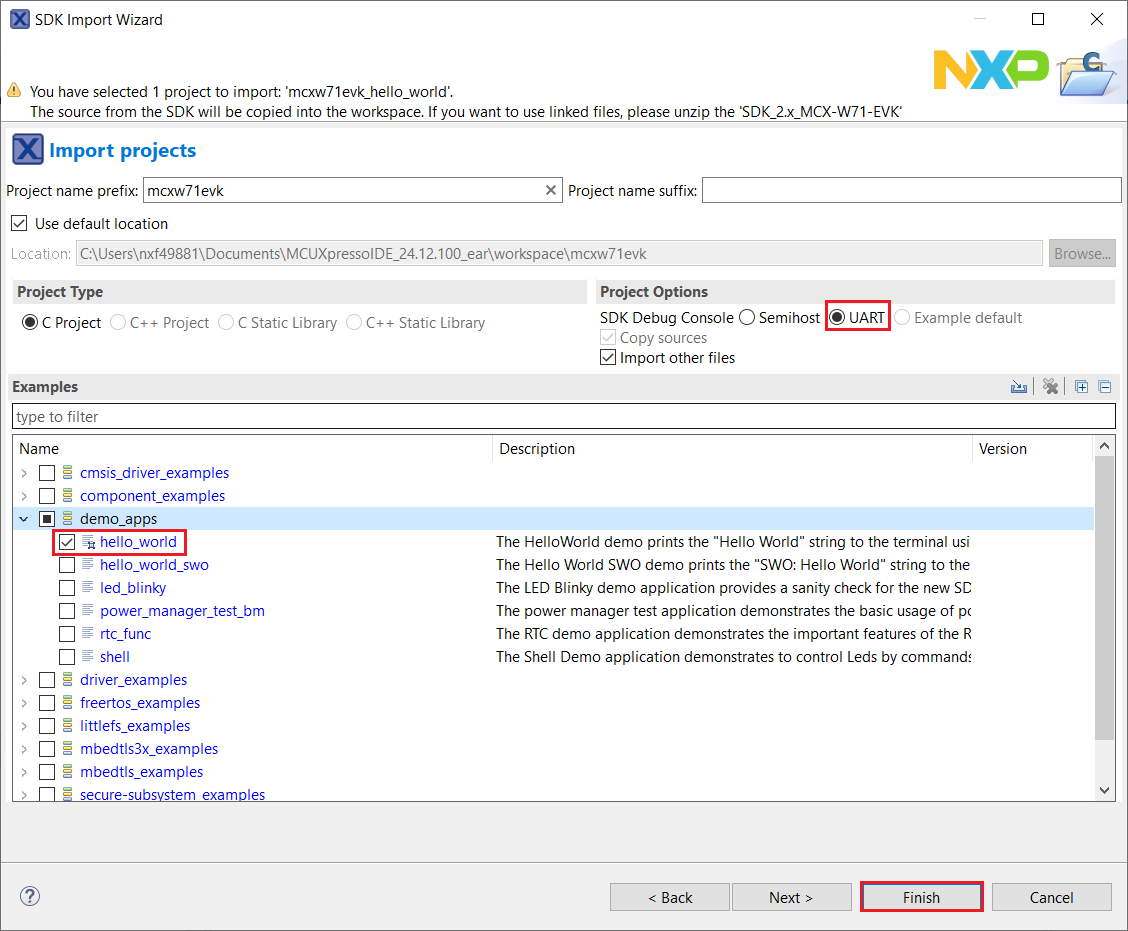Expand the driver_examples tree node
The height and width of the screenshot is (931, 1128).
click(x=24, y=680)
